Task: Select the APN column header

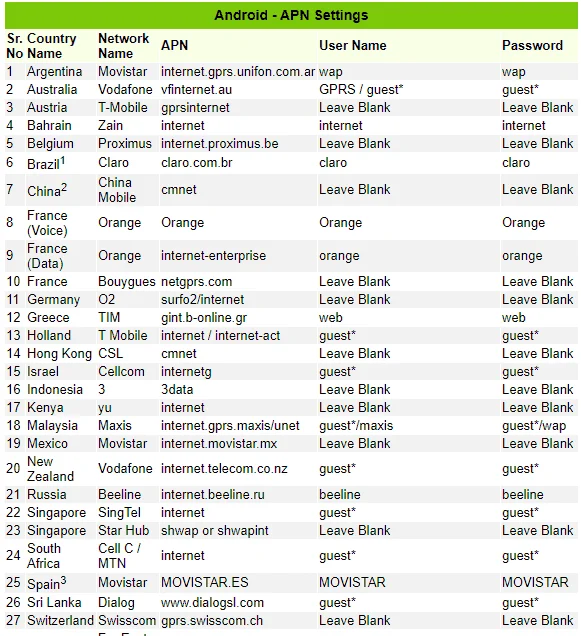Action: click(x=174, y=45)
